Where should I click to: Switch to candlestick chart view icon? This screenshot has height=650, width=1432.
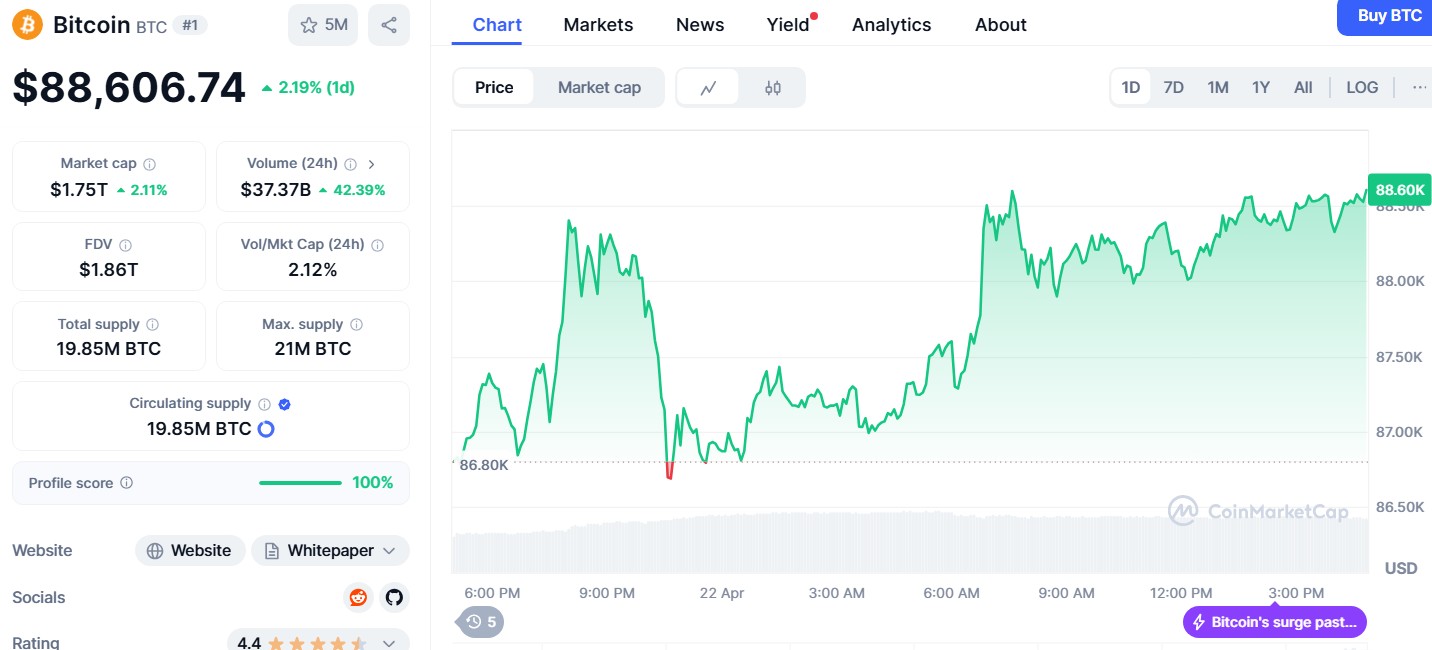tap(772, 88)
